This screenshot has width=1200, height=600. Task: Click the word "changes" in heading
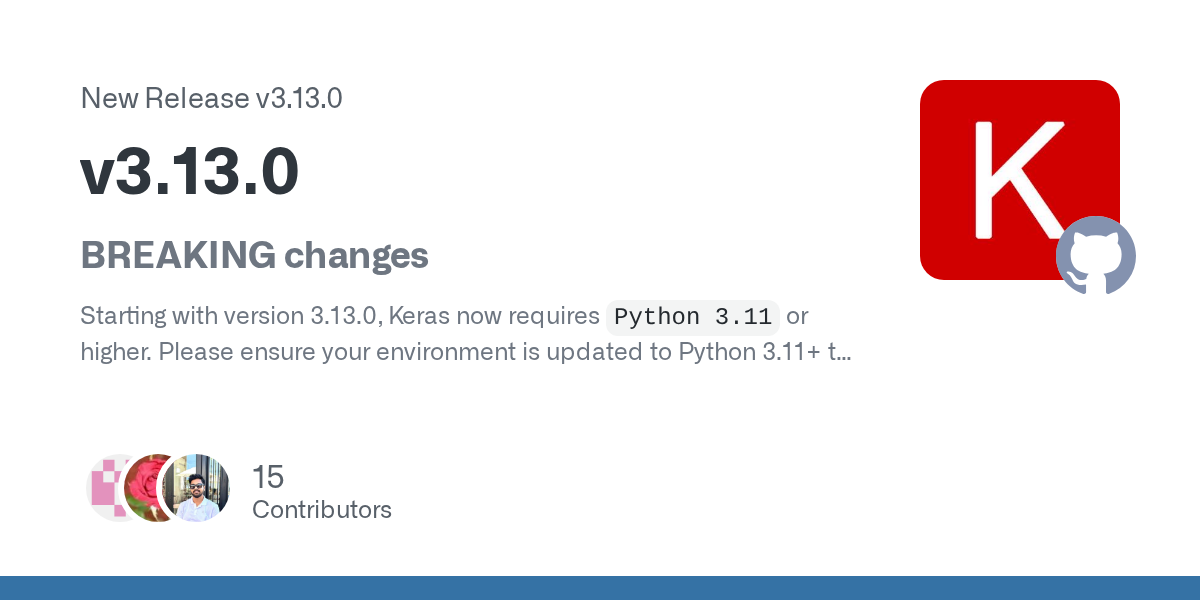[x=356, y=256]
